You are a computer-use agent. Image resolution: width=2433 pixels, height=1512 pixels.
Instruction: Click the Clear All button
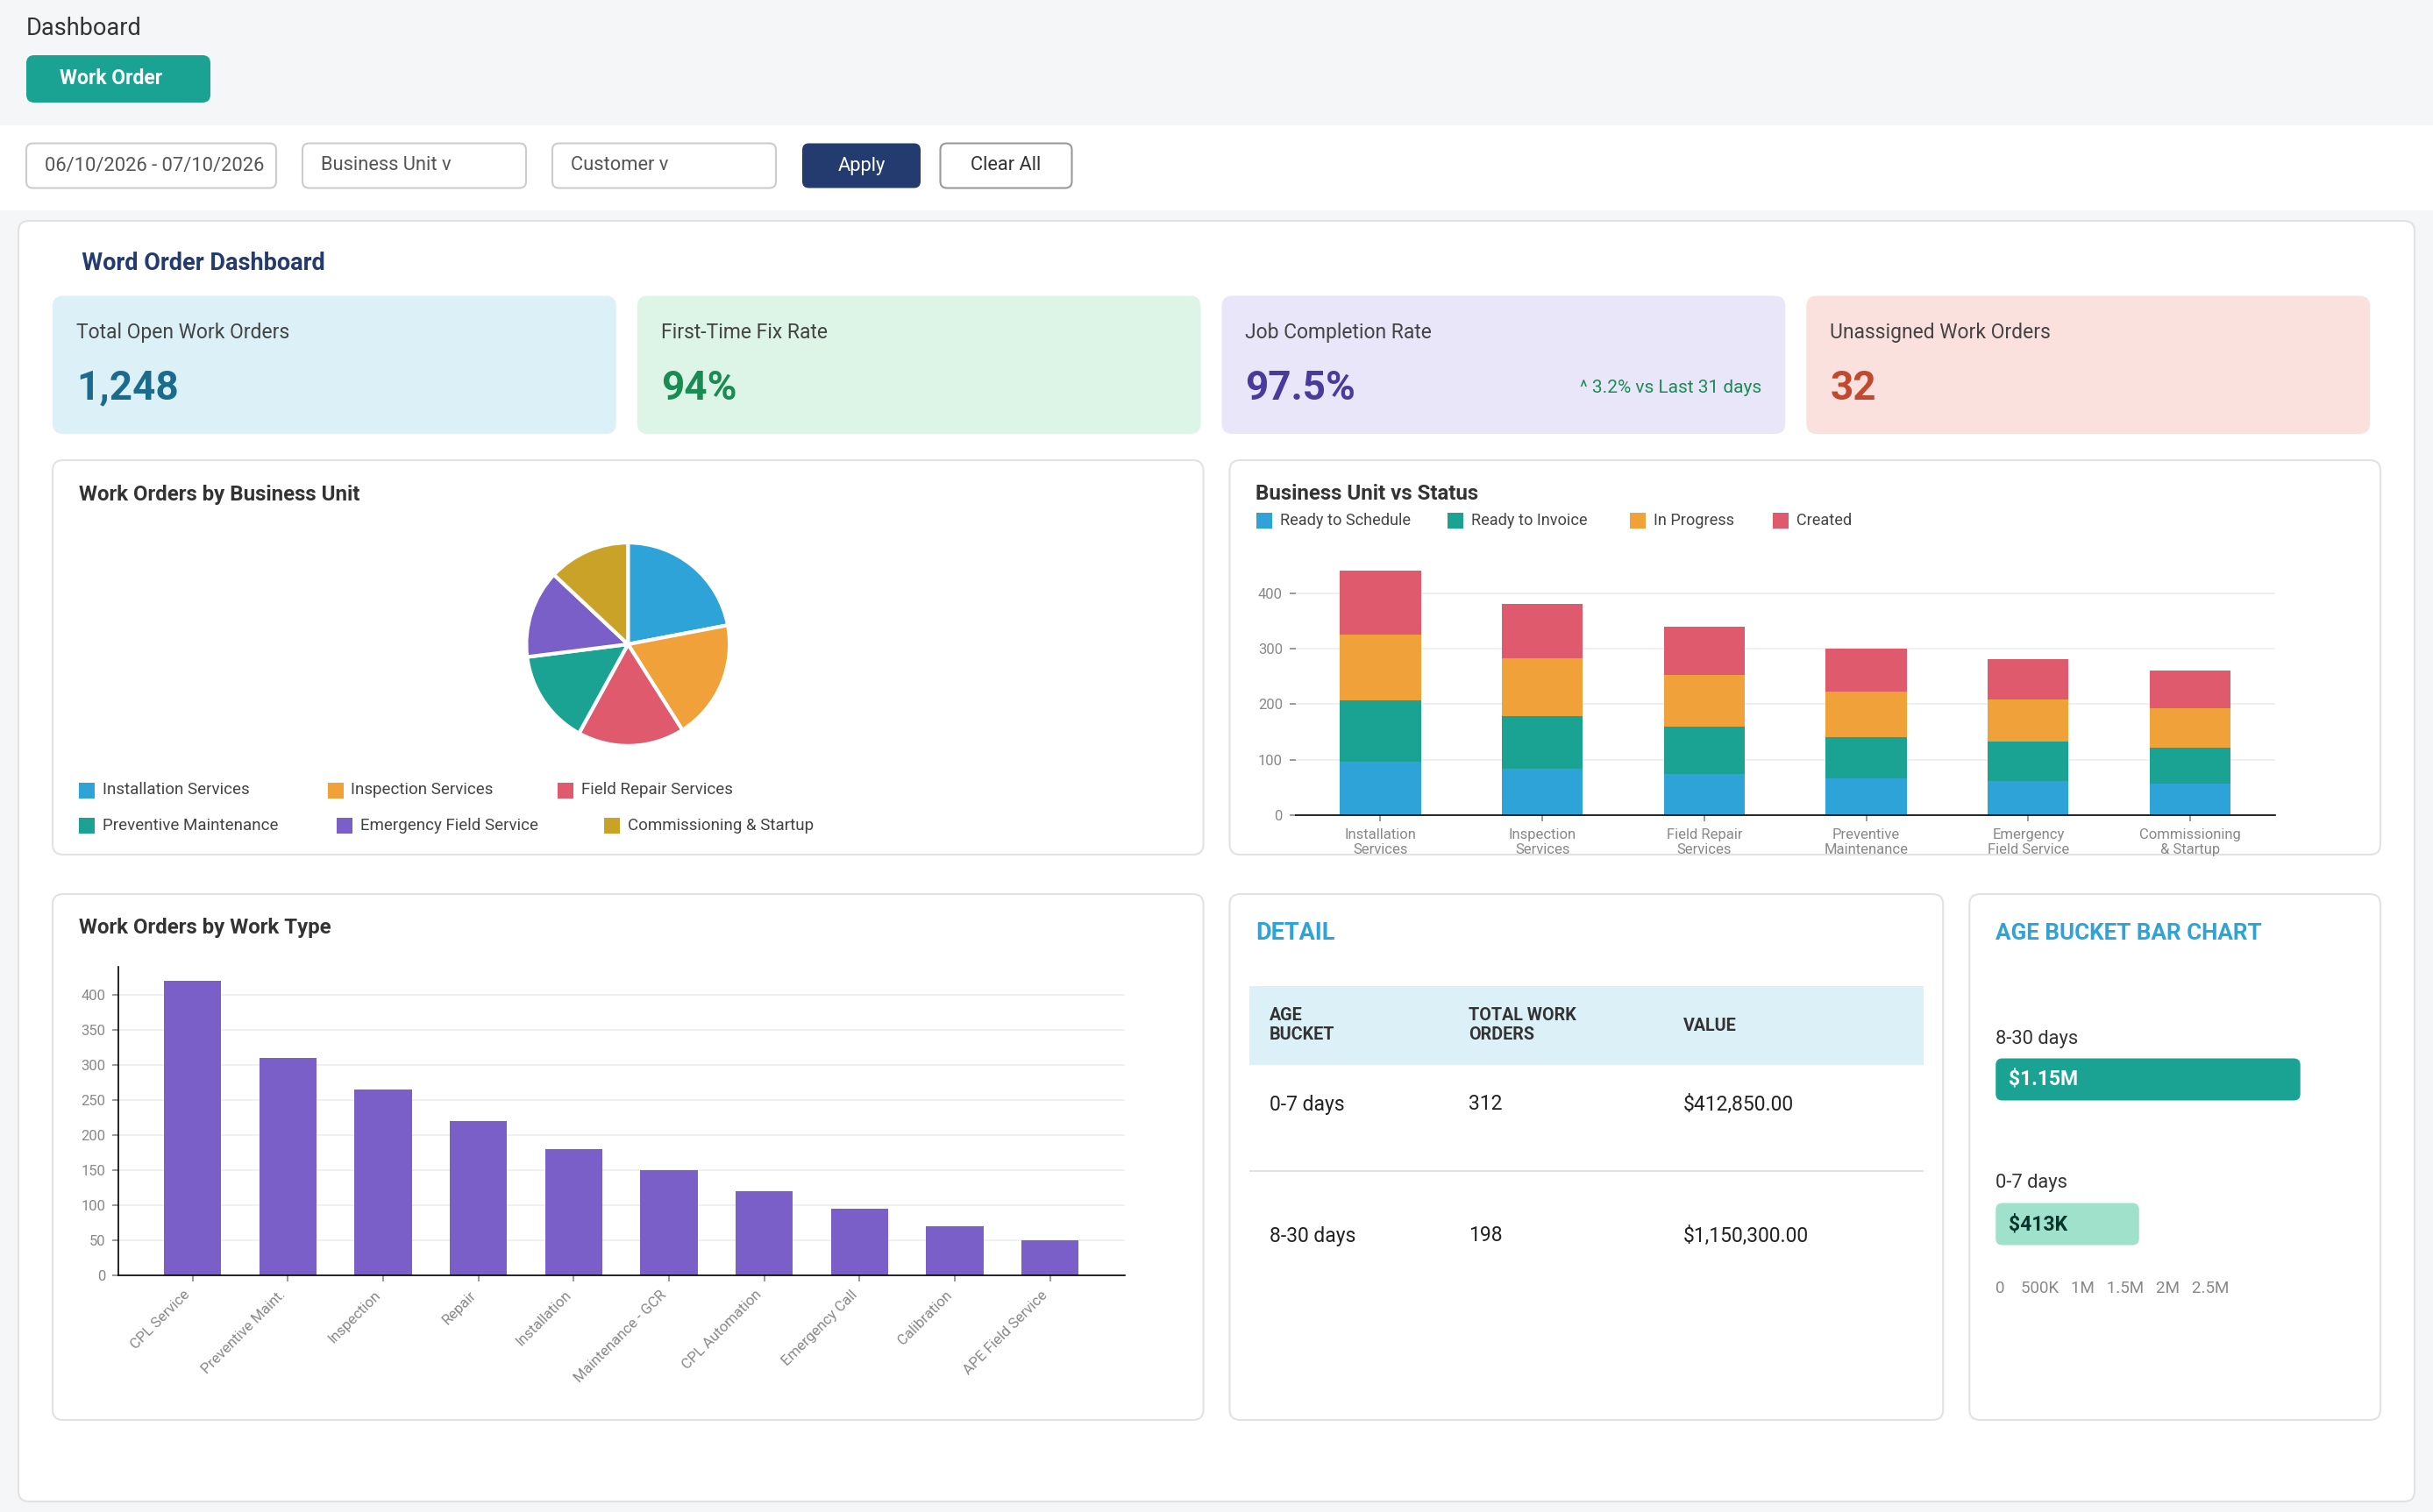[x=1005, y=165]
